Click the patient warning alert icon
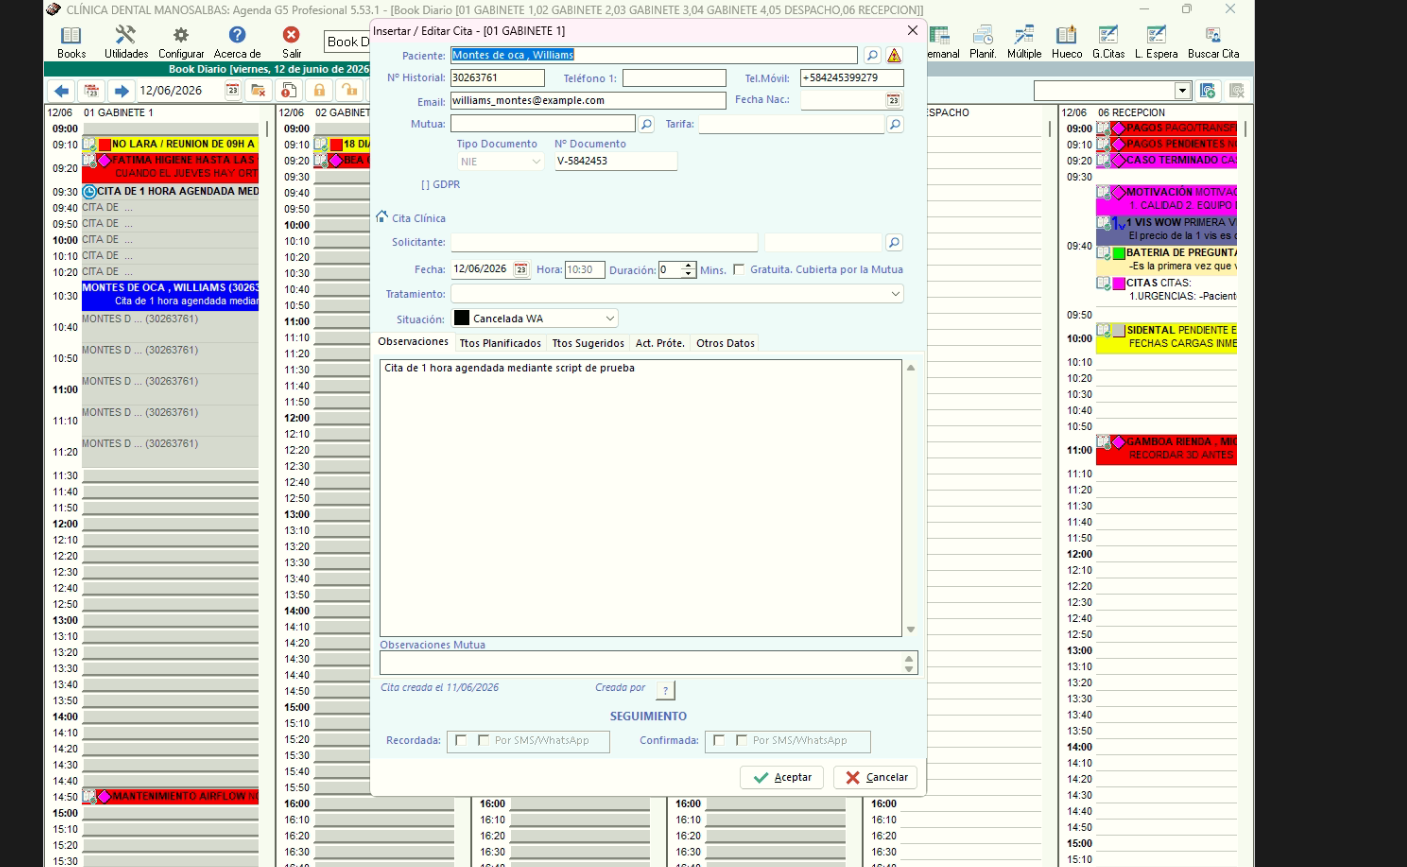 pos(894,56)
